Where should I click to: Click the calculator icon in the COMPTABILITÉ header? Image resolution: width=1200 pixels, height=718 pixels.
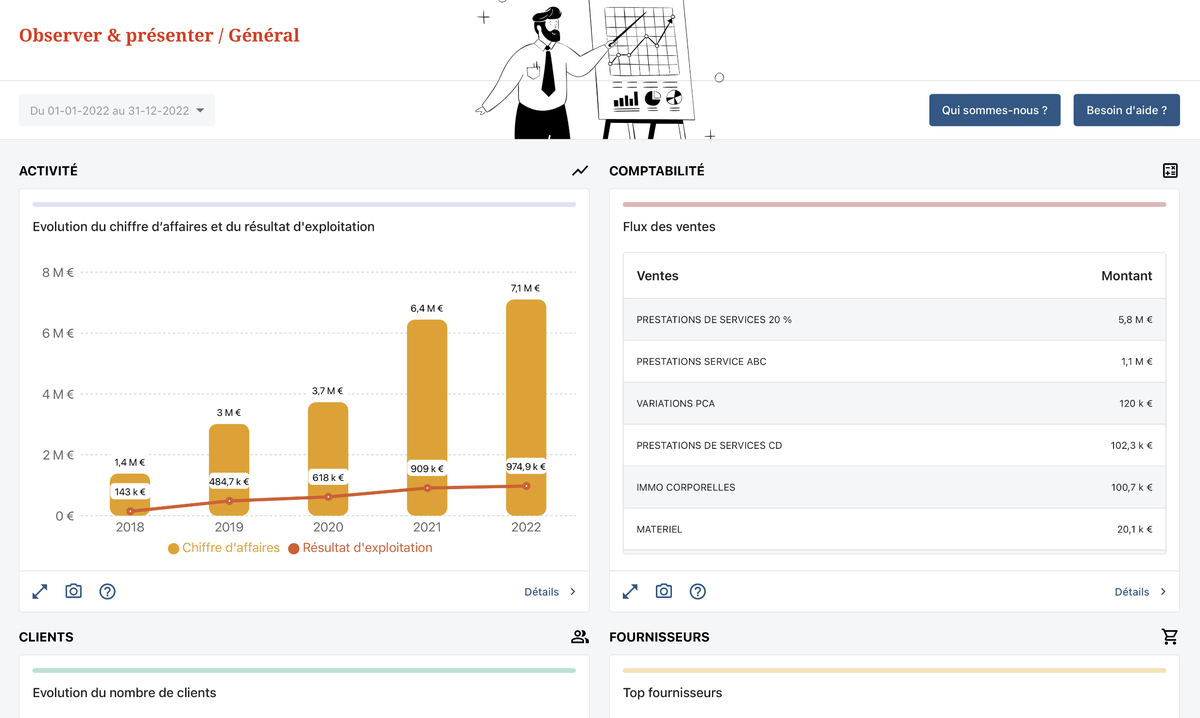point(1170,170)
